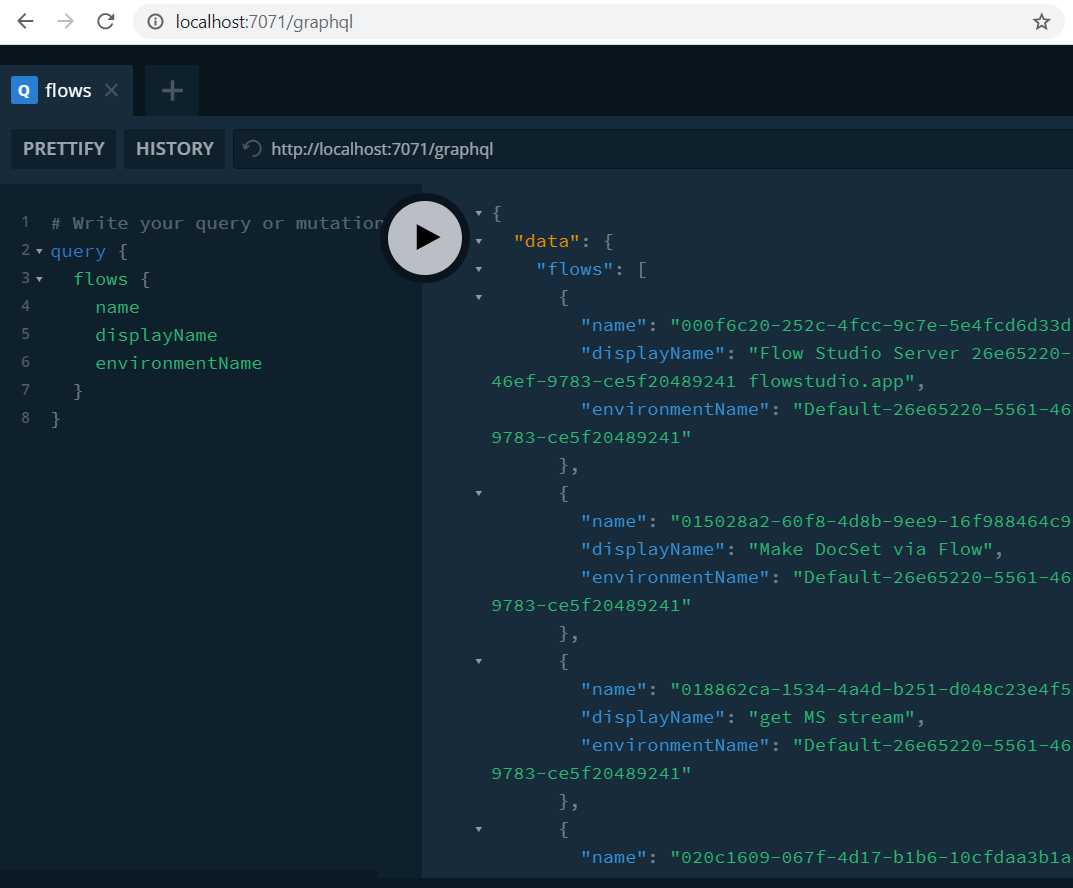Open a new tab with the plus icon

pos(172,91)
